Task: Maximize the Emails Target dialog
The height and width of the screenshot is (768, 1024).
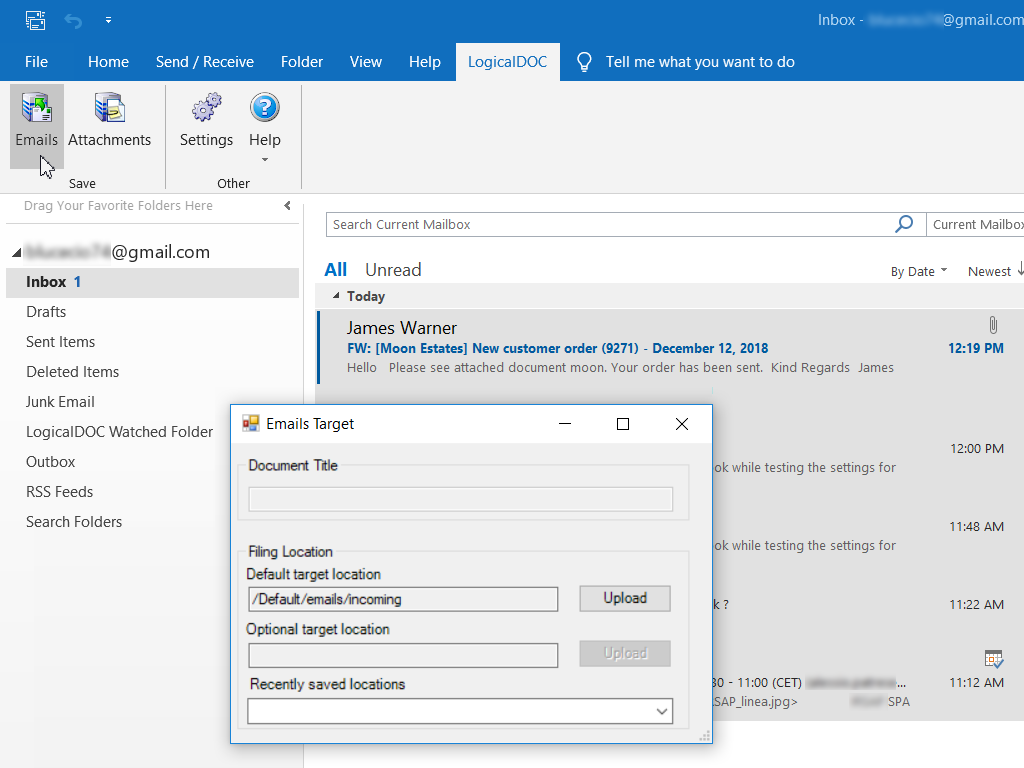Action: click(x=623, y=424)
